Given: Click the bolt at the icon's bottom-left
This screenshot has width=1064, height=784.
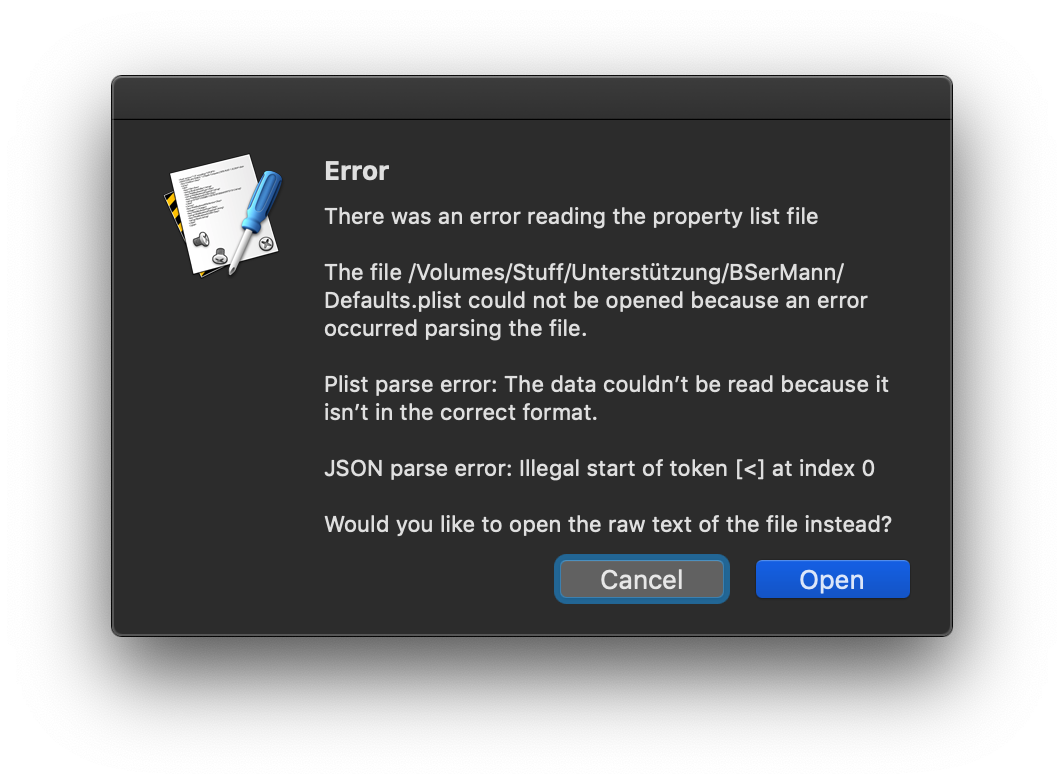Looking at the screenshot, I should click(x=199, y=240).
